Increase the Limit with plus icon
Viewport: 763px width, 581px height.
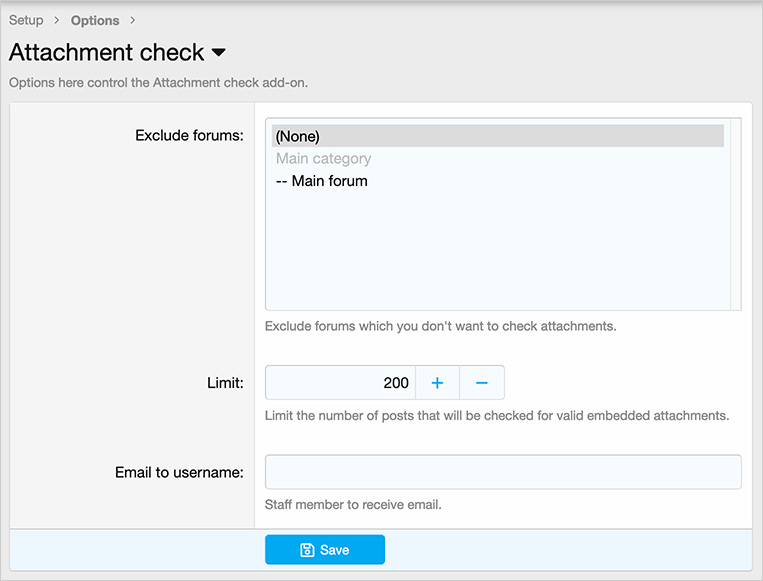coord(437,383)
